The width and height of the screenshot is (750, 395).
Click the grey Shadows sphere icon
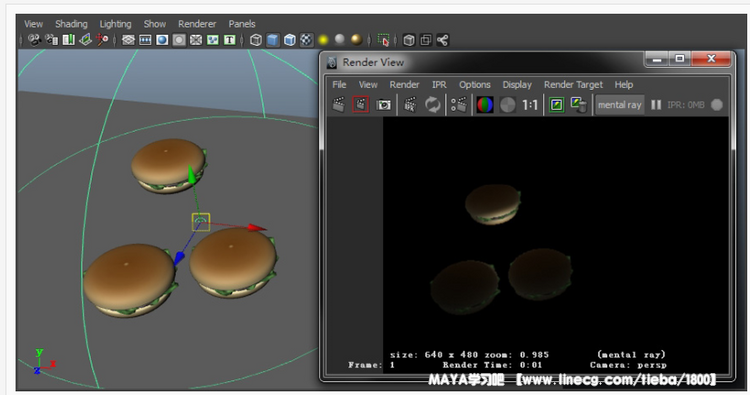(x=340, y=40)
